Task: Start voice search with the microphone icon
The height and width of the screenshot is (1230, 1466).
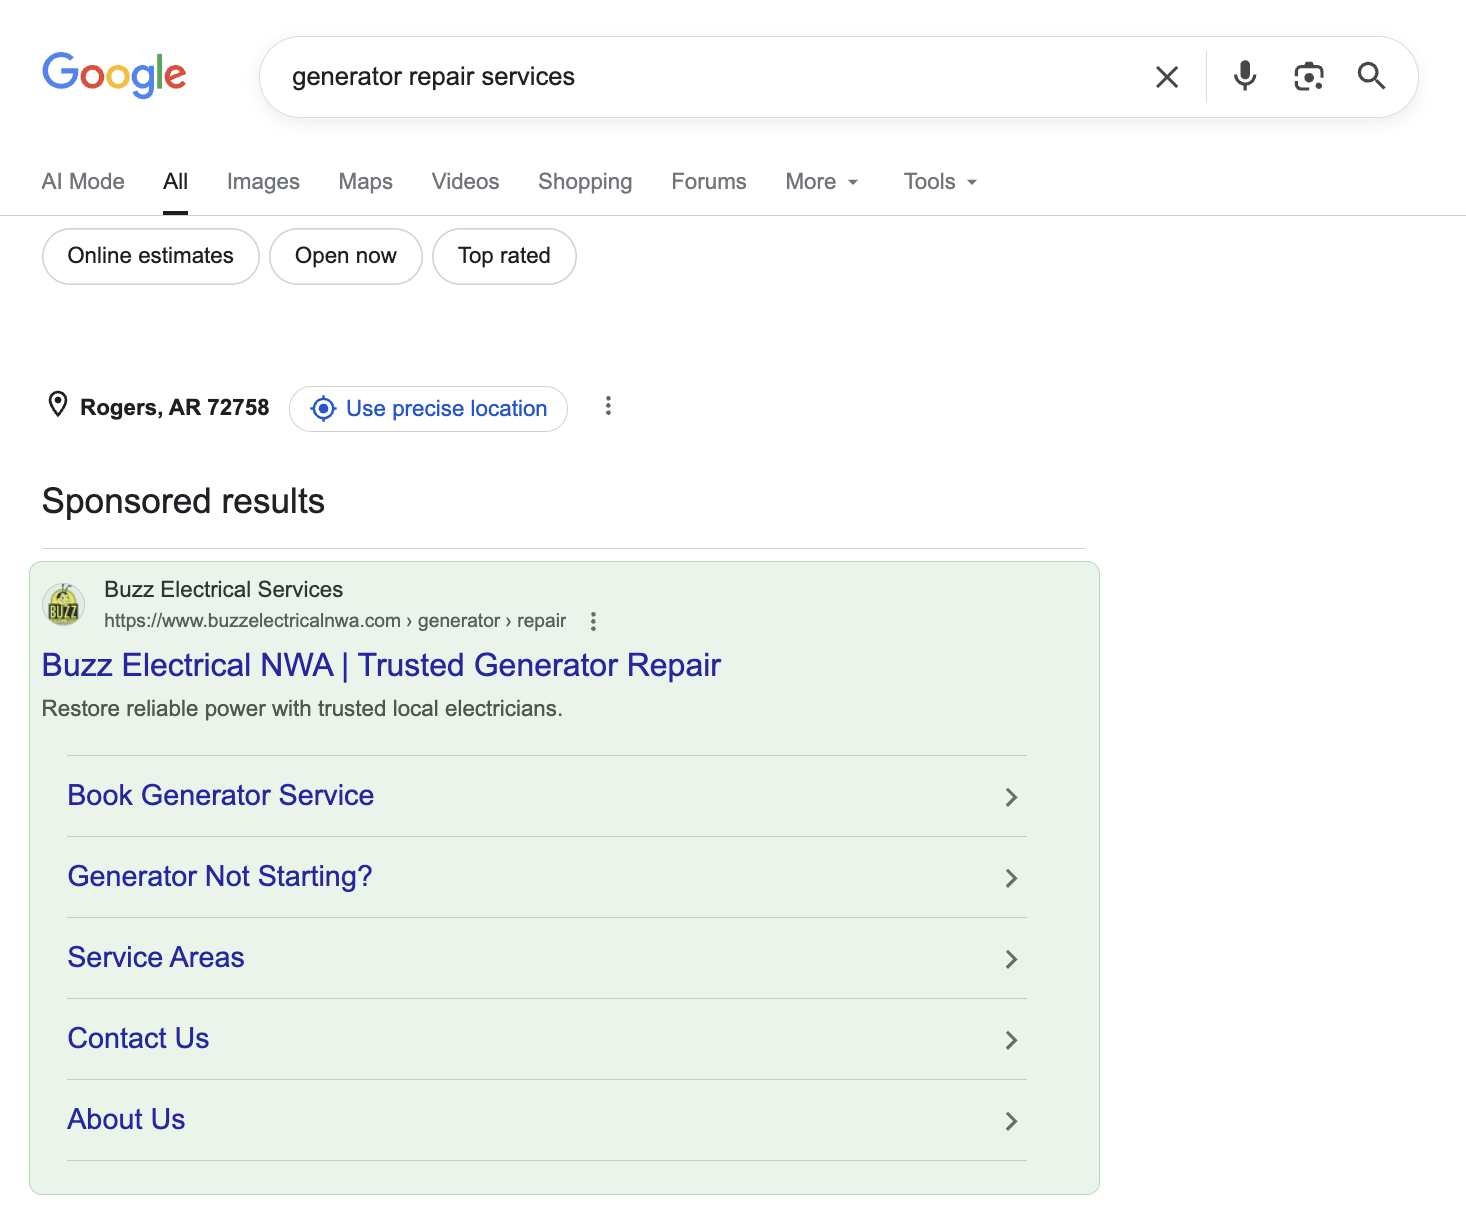Action: point(1245,76)
